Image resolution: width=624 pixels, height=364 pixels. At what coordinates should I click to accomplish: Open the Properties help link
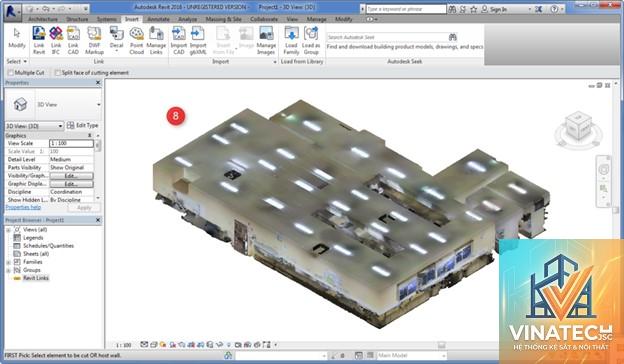23,207
